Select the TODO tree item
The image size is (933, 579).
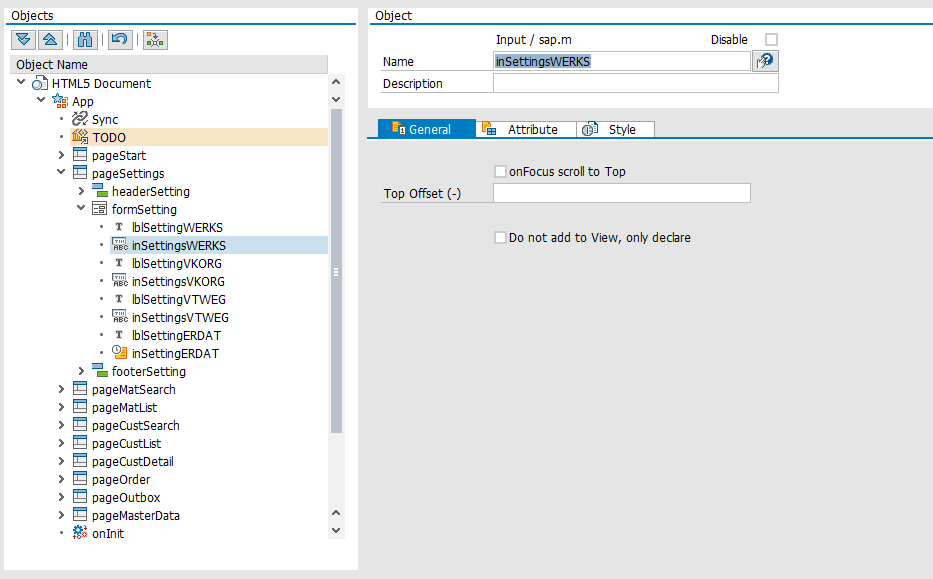(x=109, y=137)
